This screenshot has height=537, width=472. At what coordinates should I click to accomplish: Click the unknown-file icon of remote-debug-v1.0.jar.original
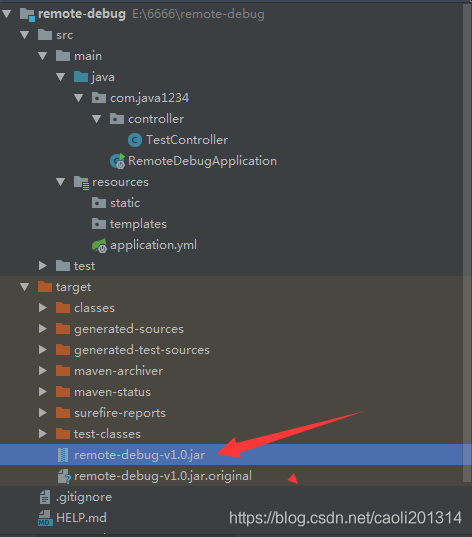64,476
